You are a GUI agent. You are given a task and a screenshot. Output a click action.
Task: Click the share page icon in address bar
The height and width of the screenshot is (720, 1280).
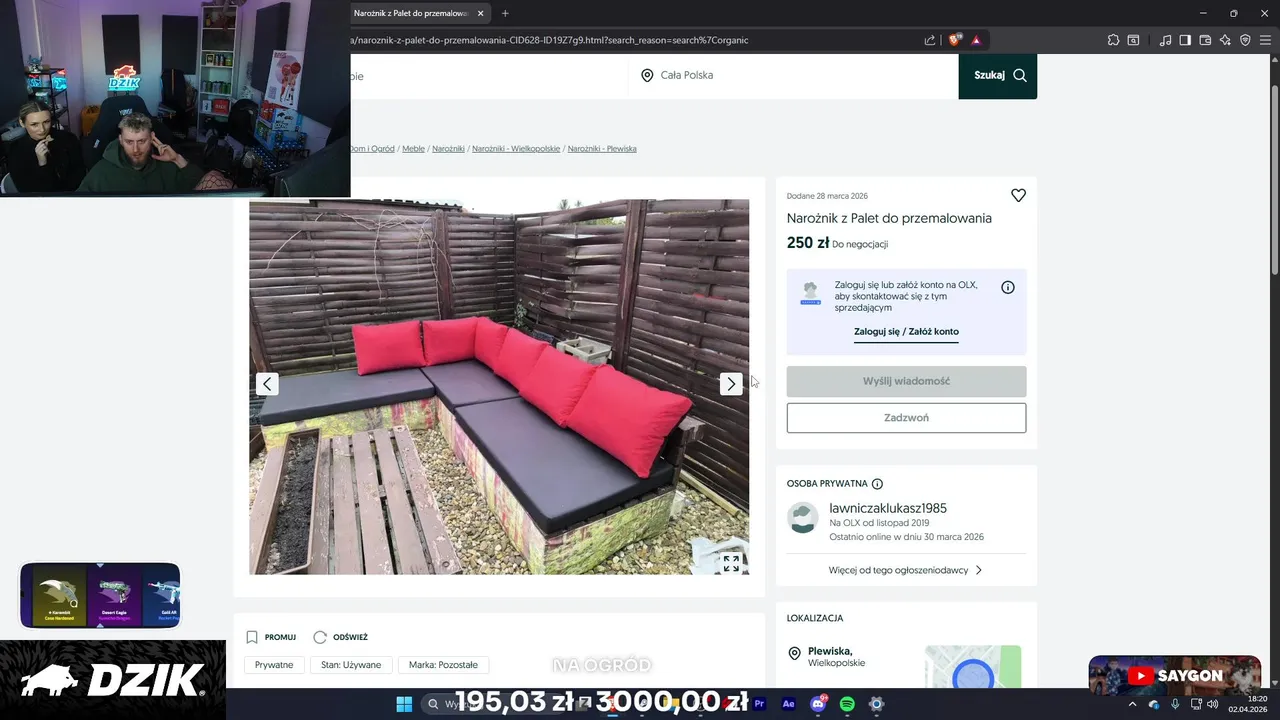(x=930, y=40)
